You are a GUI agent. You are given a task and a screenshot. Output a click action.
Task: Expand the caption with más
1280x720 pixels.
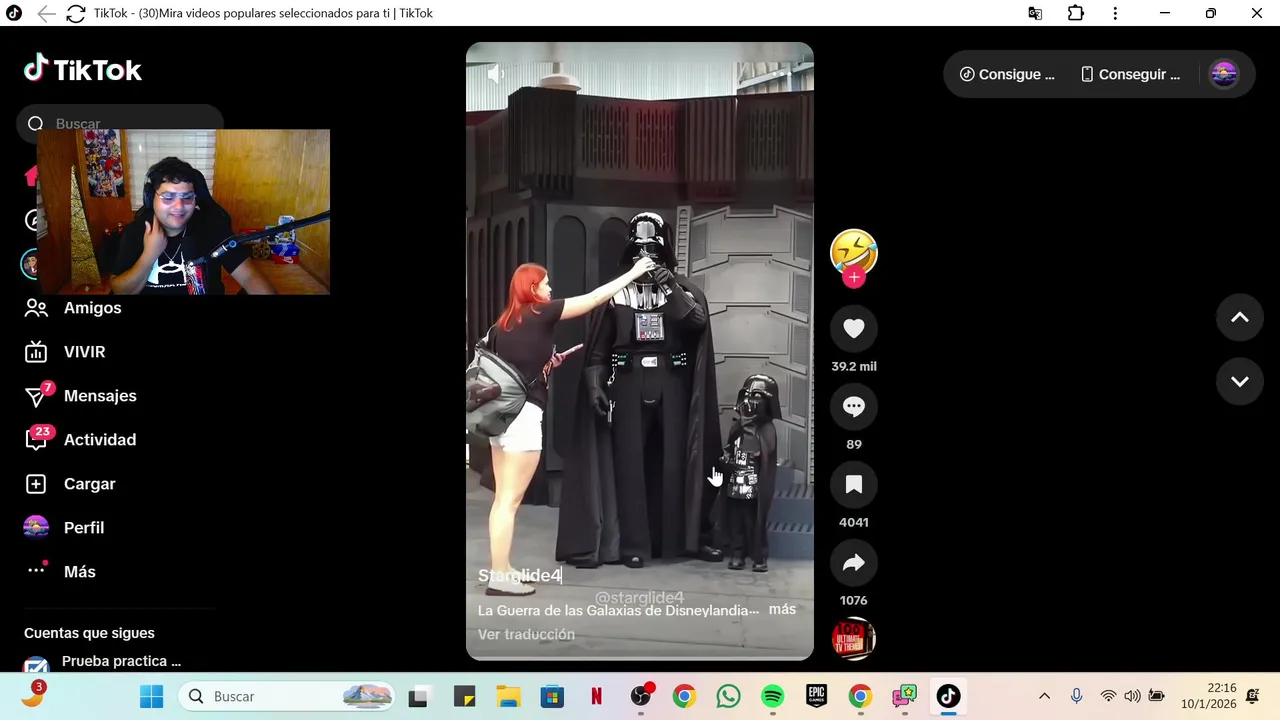[782, 609]
